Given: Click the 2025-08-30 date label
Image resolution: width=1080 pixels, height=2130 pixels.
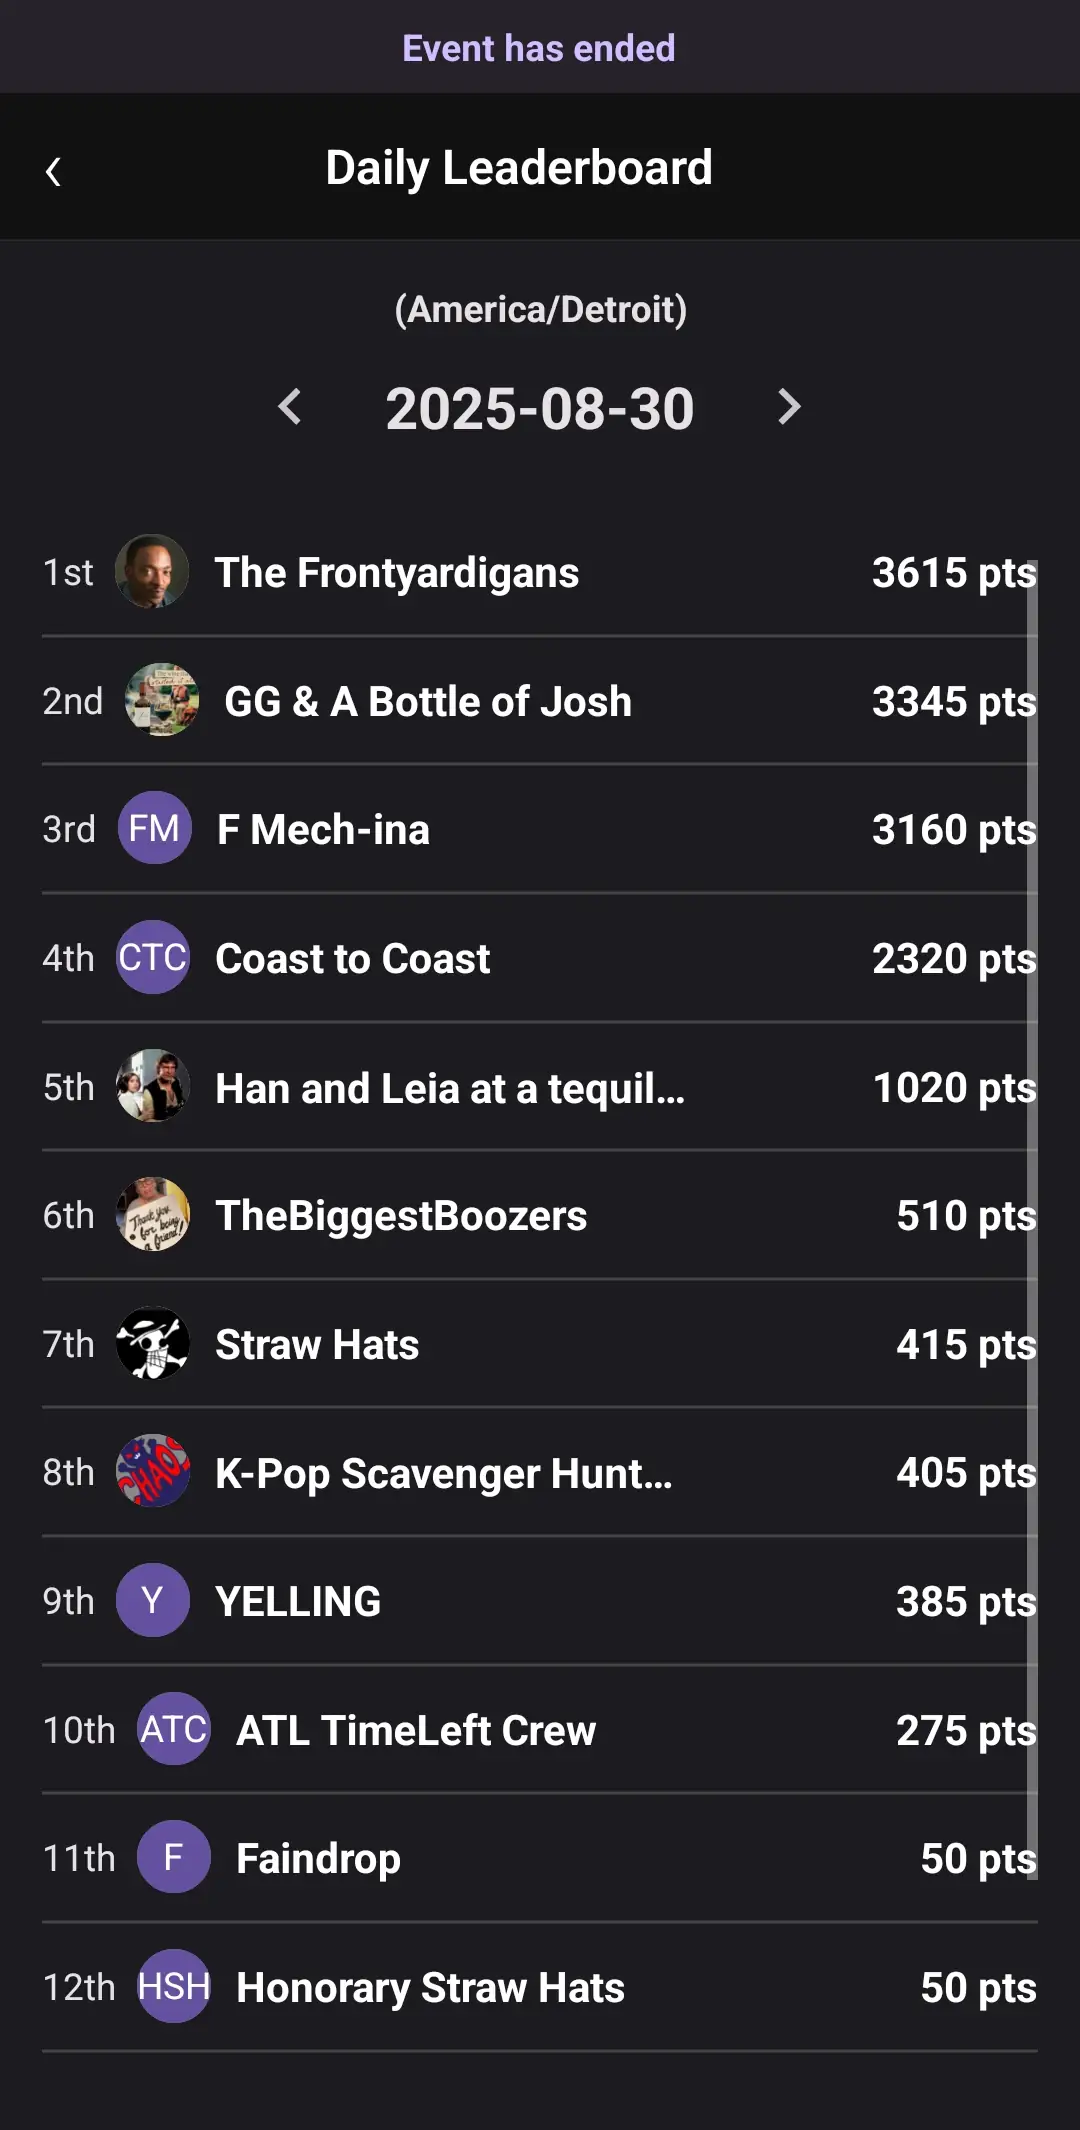Looking at the screenshot, I should pos(540,409).
